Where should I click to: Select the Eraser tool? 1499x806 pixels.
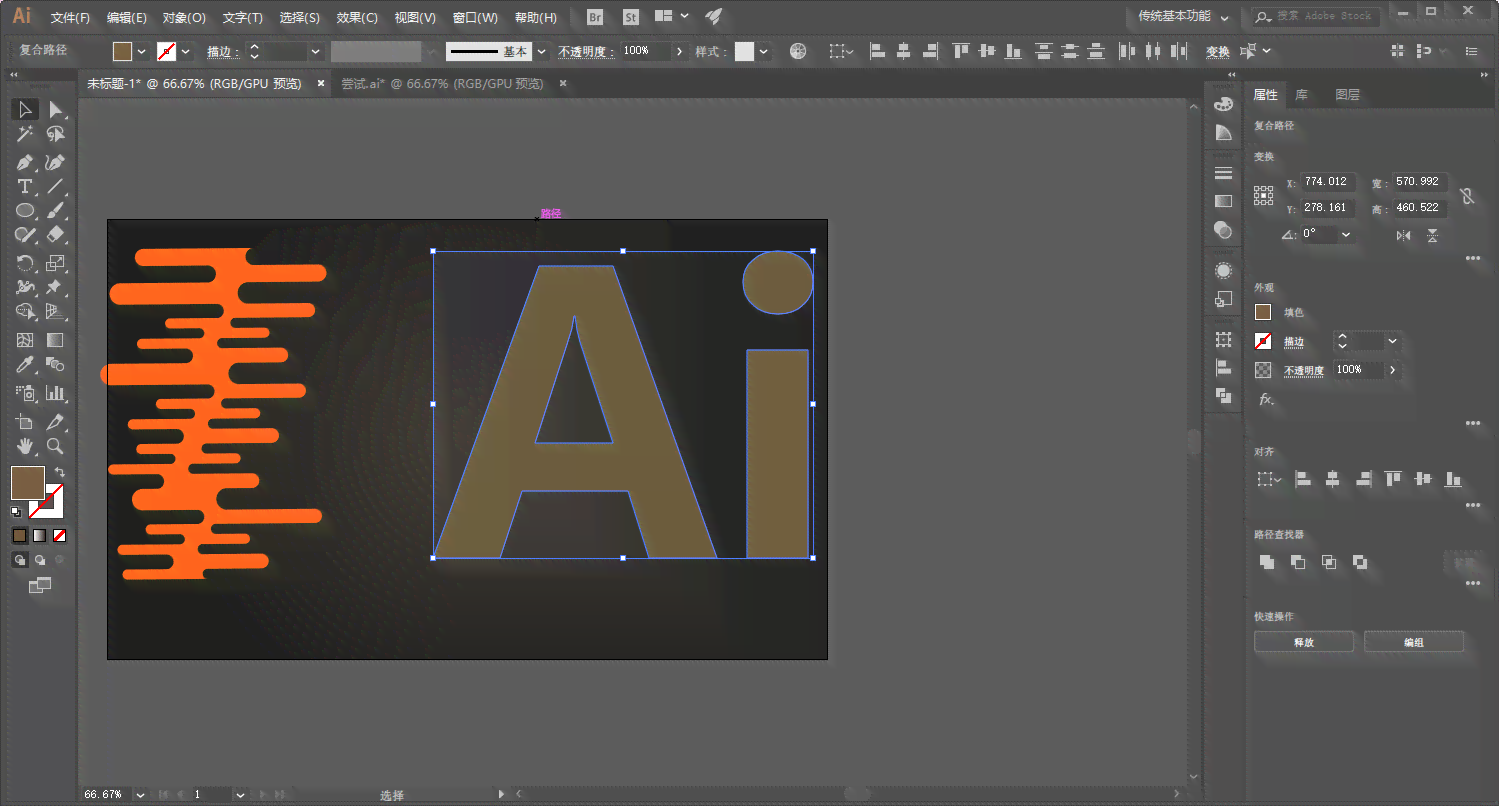[x=56, y=235]
